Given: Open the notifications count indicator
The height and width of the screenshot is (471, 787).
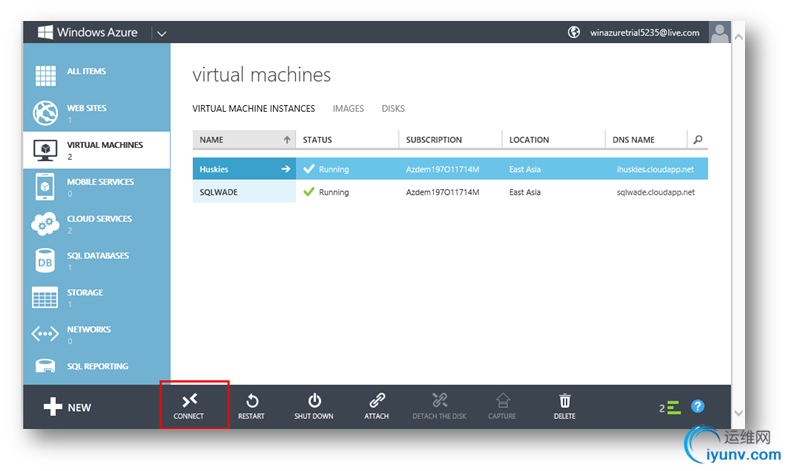Looking at the screenshot, I should (670, 408).
